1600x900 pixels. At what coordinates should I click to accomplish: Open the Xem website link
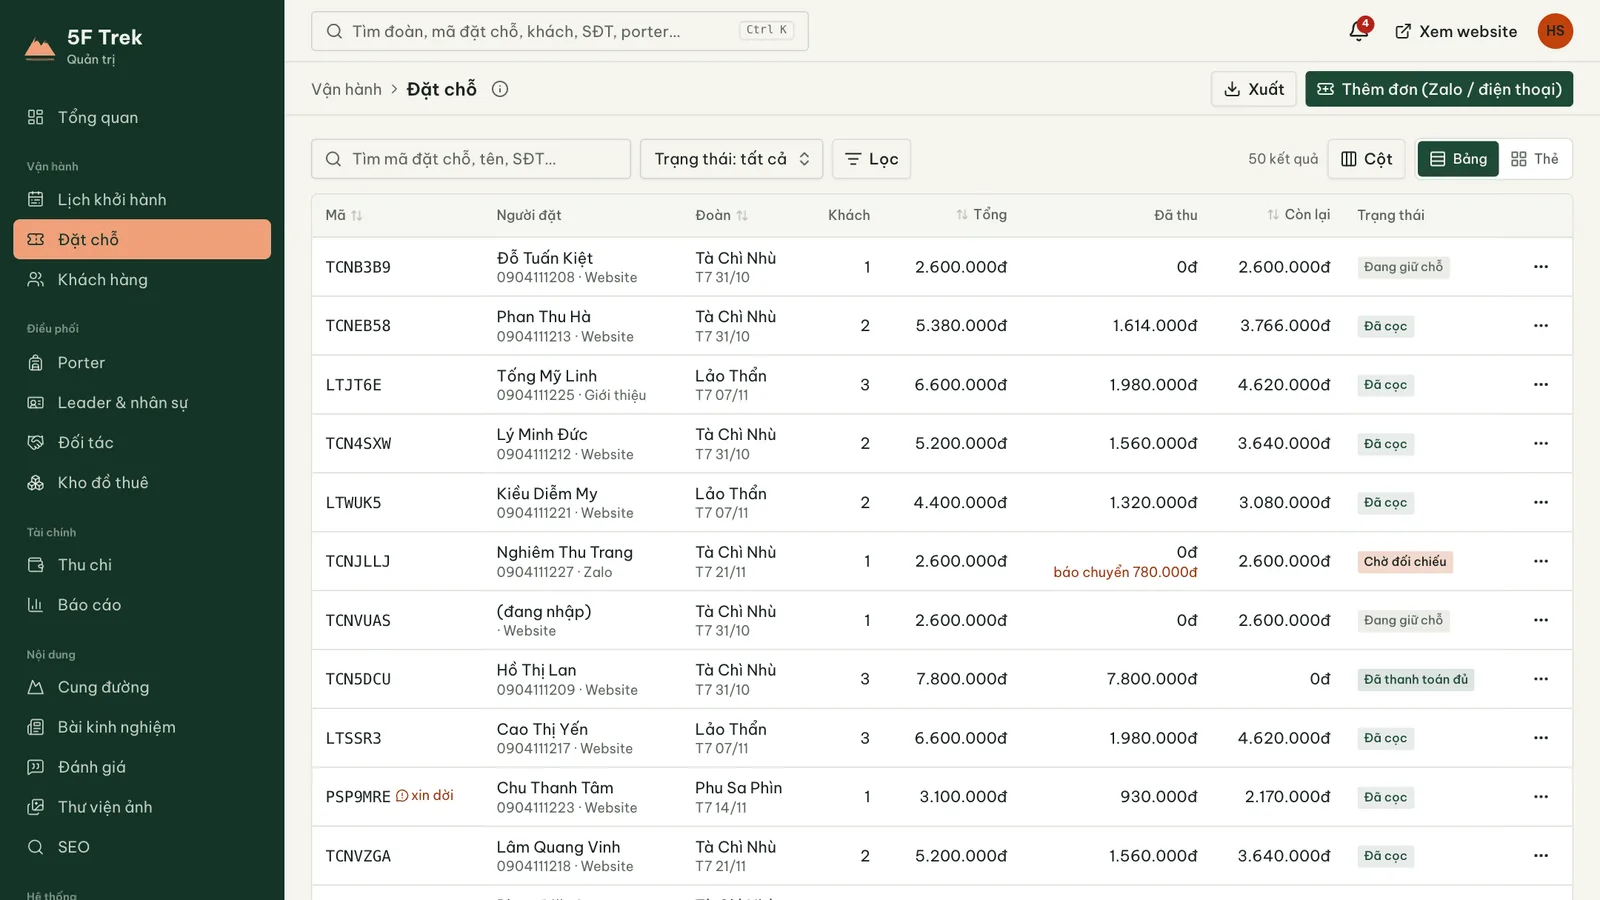(1456, 31)
